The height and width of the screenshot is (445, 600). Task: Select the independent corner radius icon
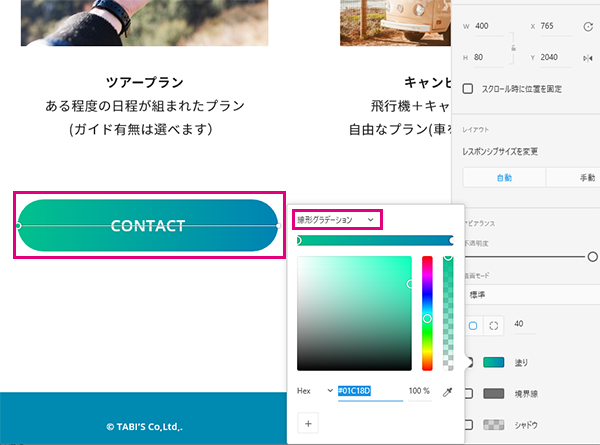pos(493,325)
